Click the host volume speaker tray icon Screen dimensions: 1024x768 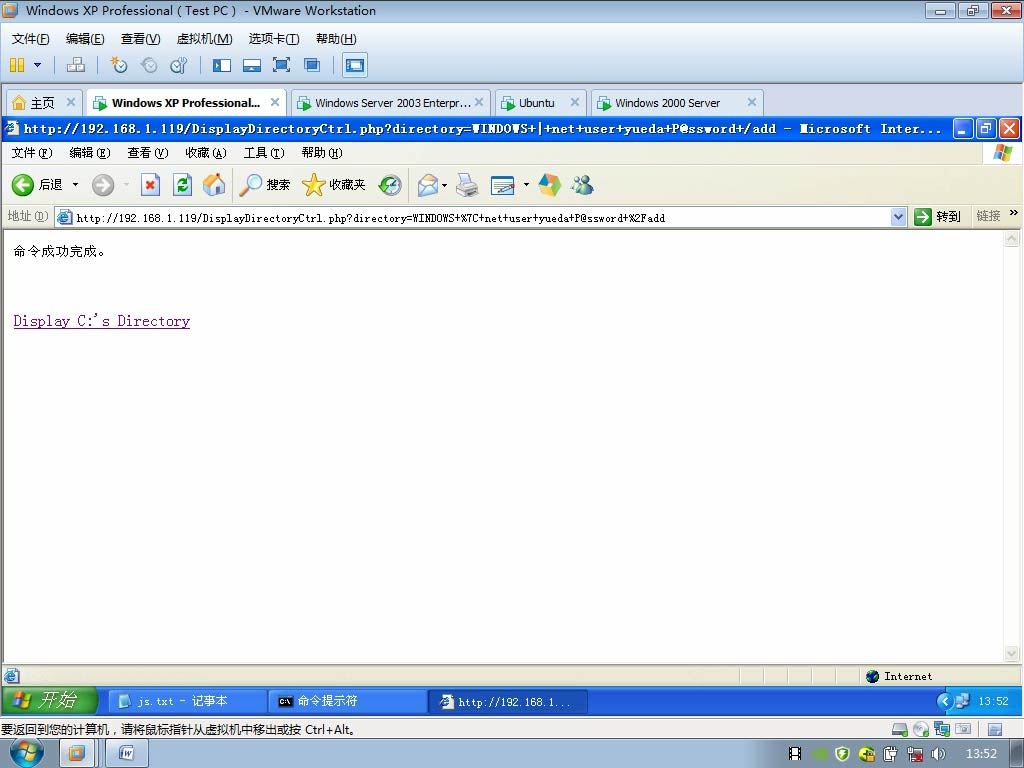pos(938,754)
